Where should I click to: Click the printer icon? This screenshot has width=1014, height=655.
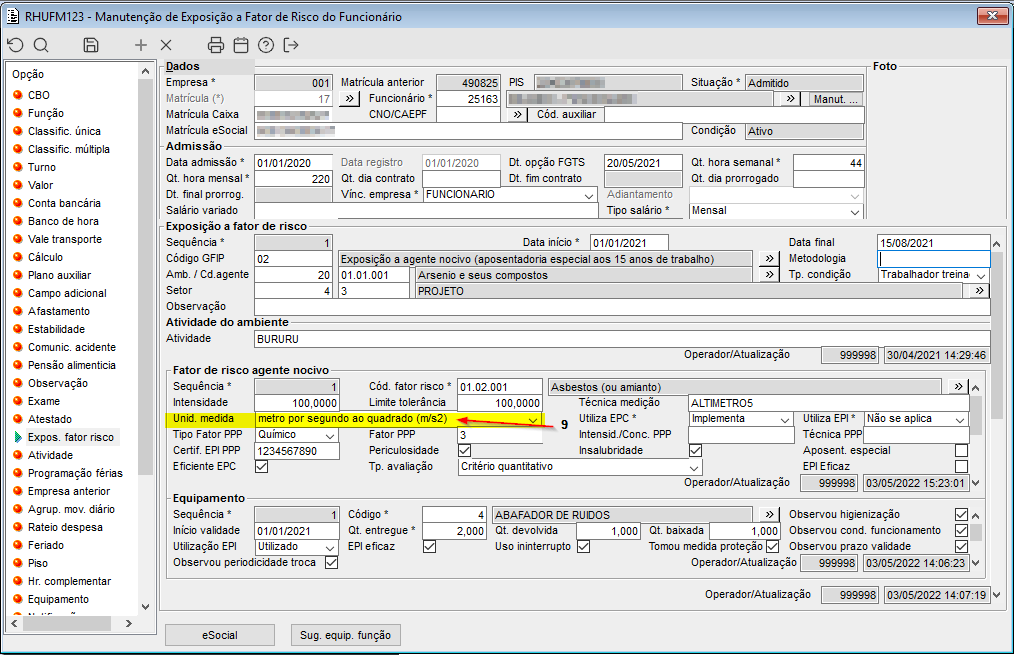coord(216,45)
